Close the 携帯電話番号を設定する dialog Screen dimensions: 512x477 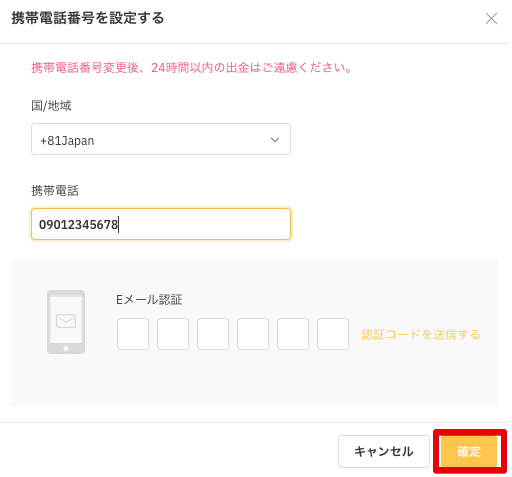coord(491,19)
